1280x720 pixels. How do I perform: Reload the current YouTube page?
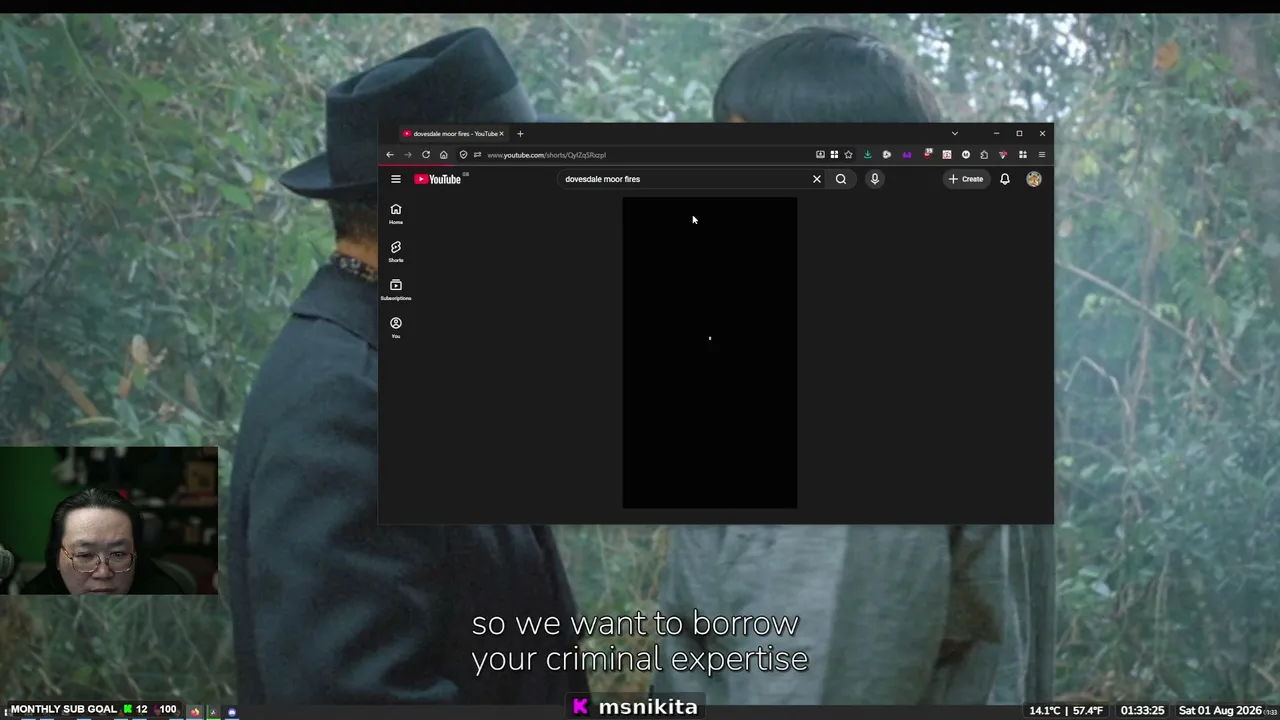tap(426, 155)
